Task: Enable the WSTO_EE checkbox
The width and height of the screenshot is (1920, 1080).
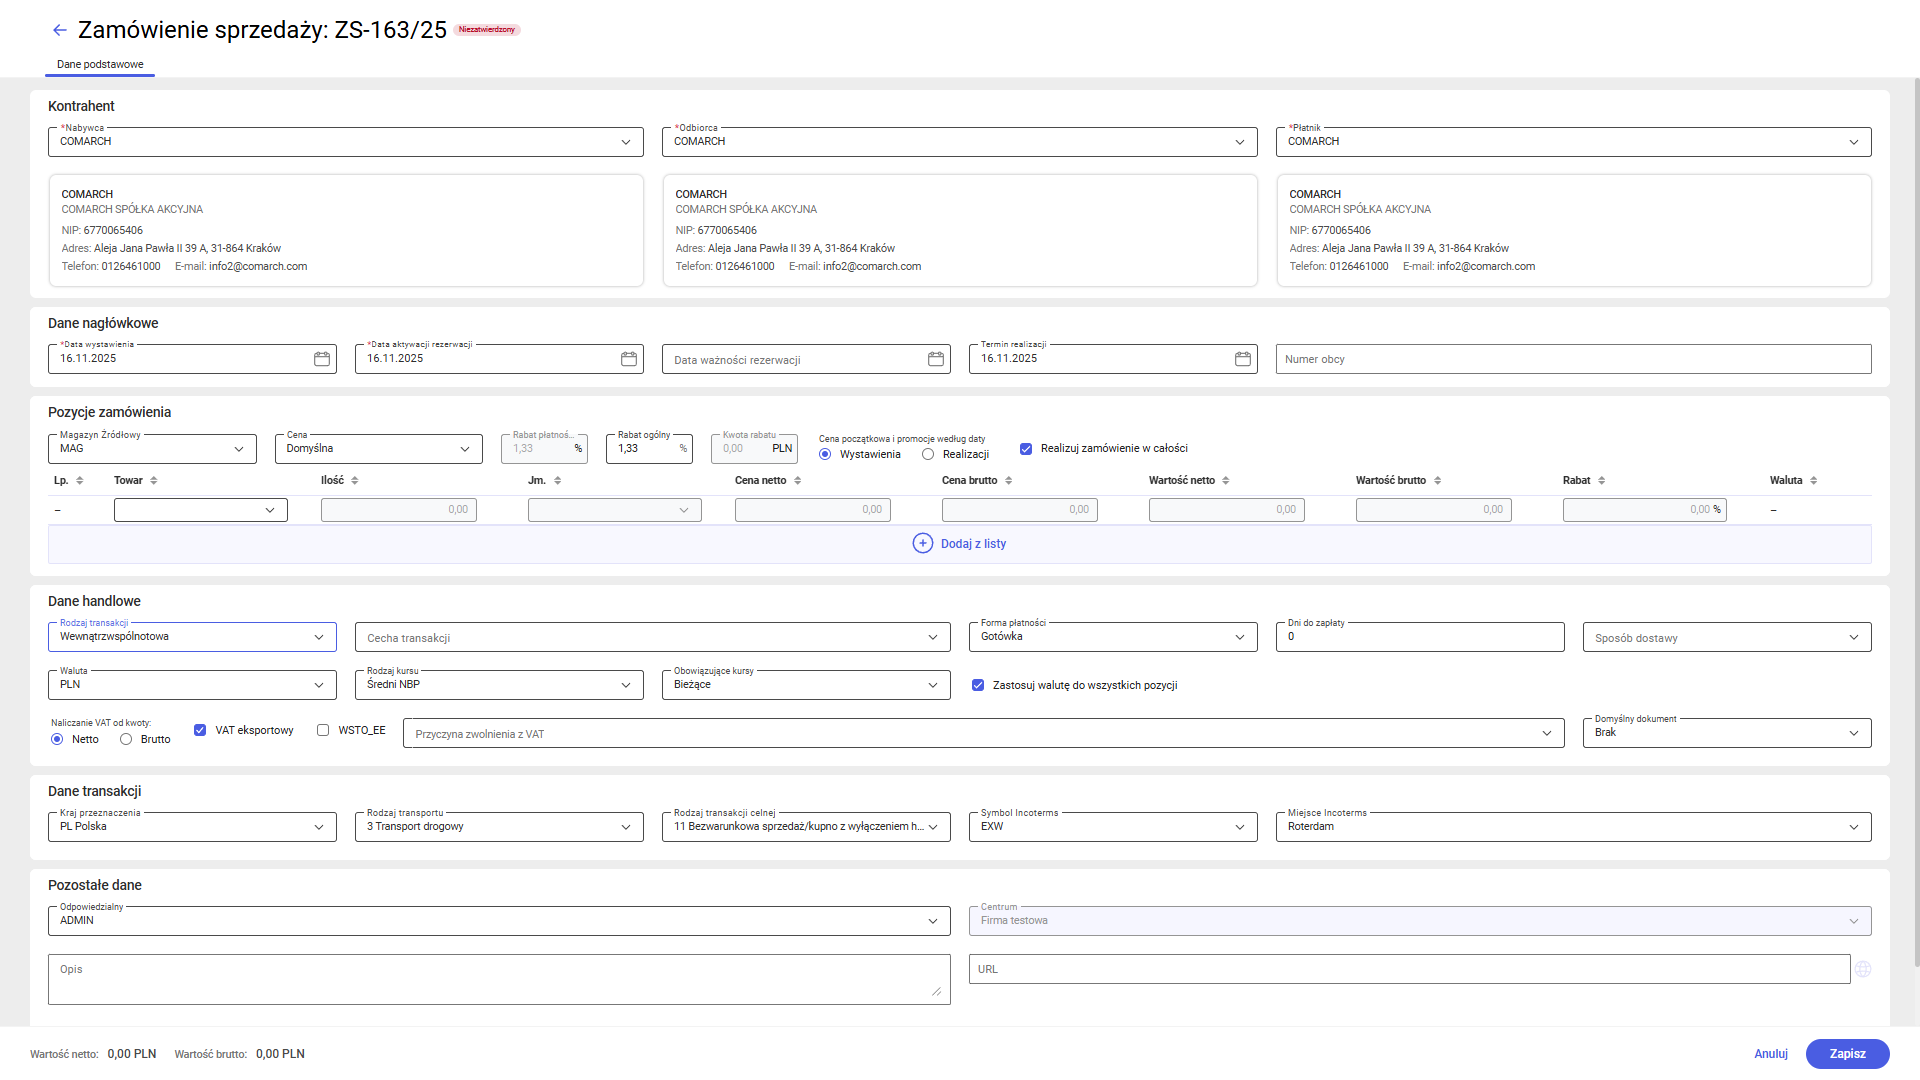Action: [323, 730]
